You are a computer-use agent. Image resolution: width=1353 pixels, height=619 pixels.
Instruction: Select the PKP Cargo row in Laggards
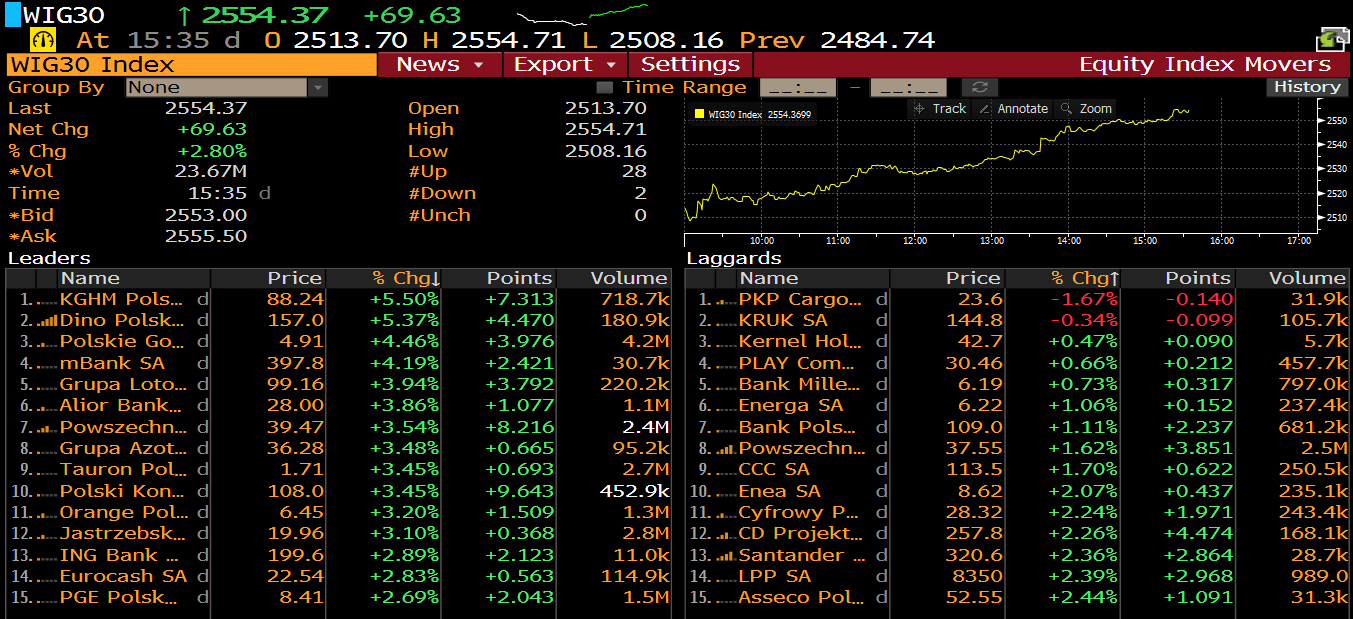(x=799, y=299)
